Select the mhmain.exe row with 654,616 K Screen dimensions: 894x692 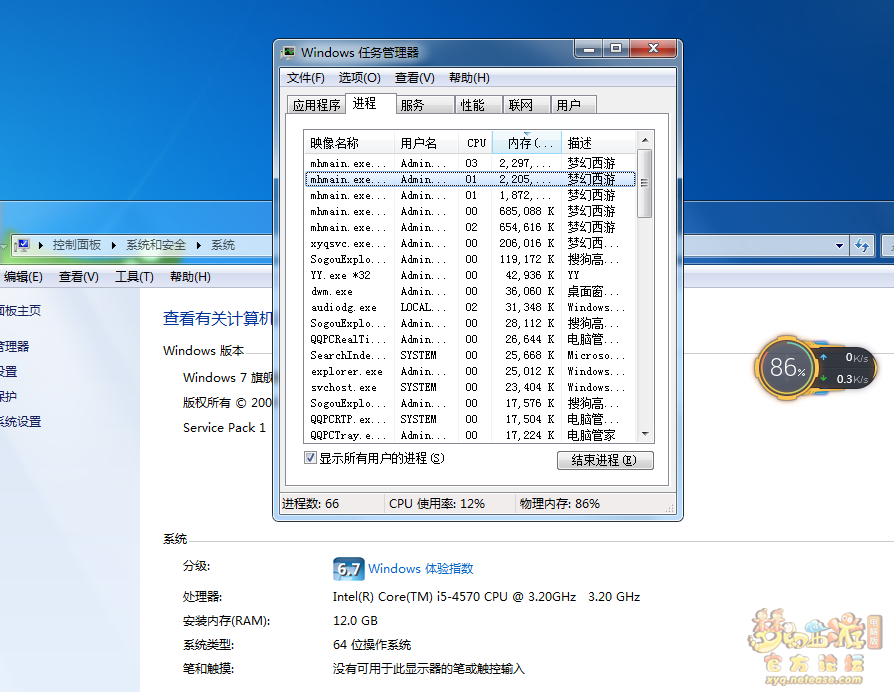pyautogui.click(x=470, y=227)
